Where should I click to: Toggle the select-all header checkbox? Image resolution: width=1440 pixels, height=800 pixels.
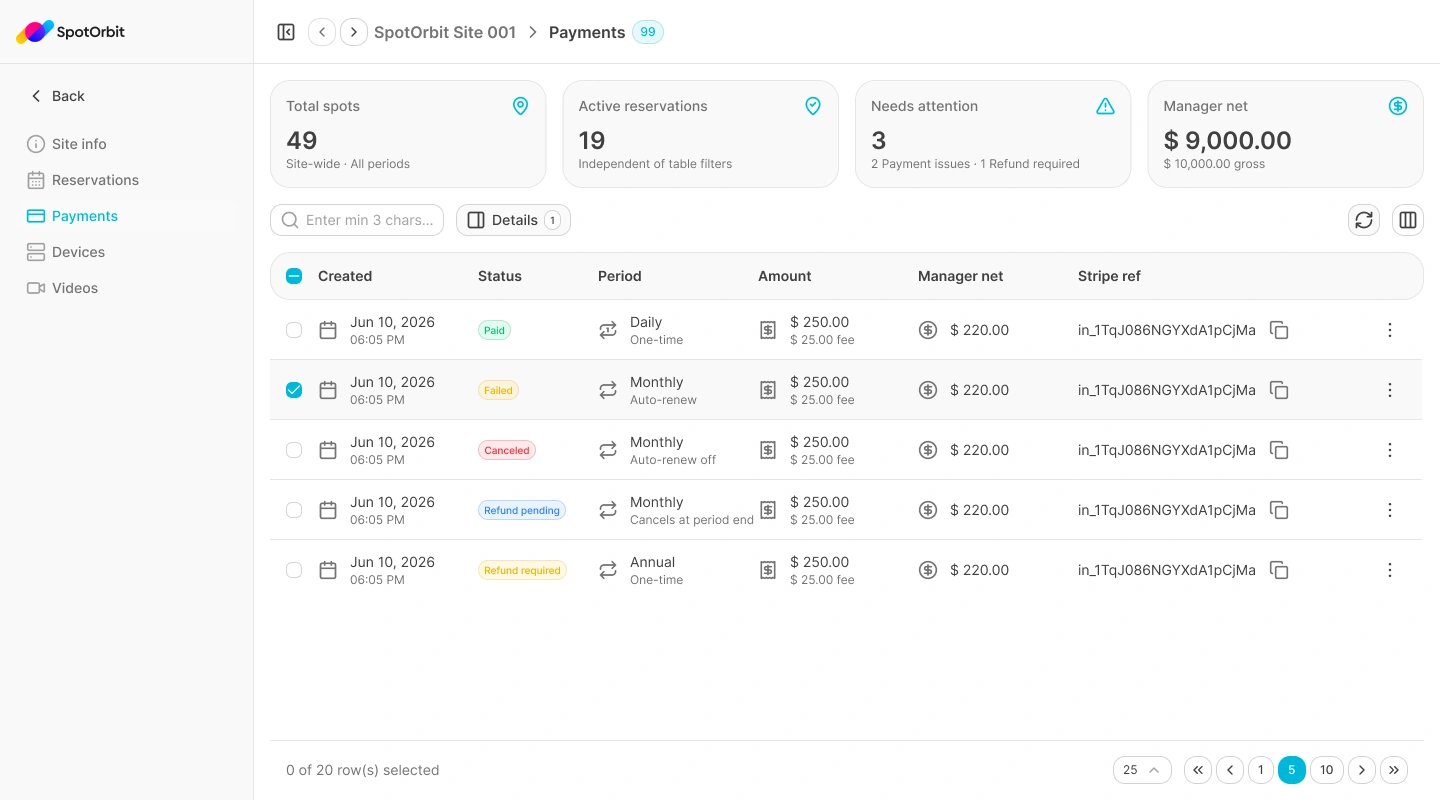pyautogui.click(x=294, y=276)
